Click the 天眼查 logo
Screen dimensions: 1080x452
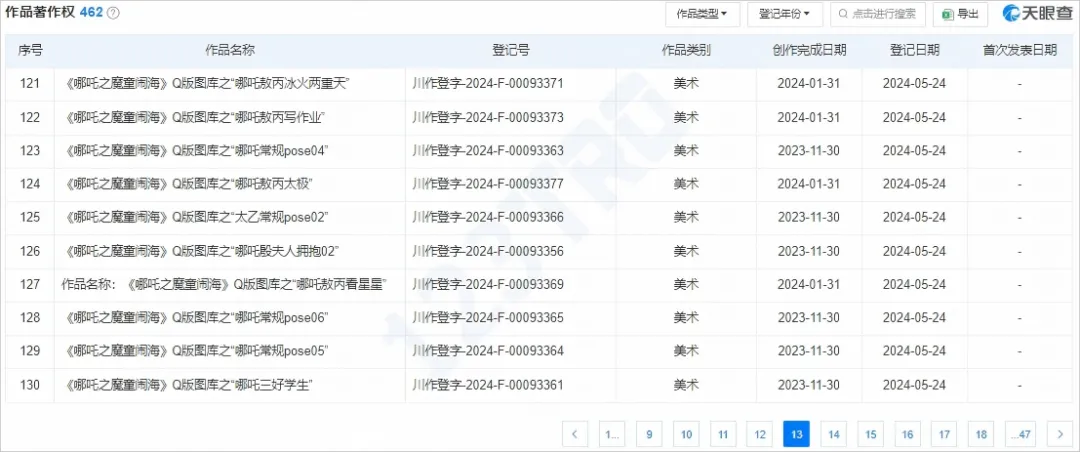point(1037,13)
